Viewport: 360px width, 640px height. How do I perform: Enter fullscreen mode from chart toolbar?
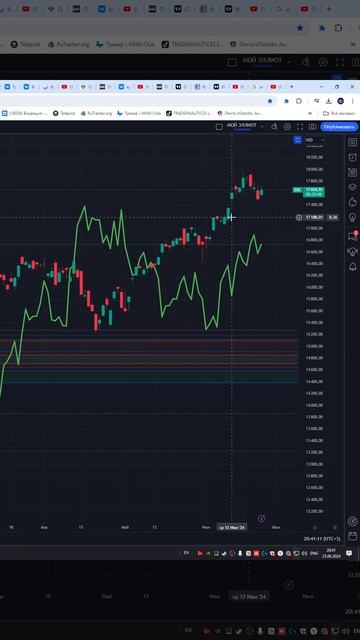(300, 127)
